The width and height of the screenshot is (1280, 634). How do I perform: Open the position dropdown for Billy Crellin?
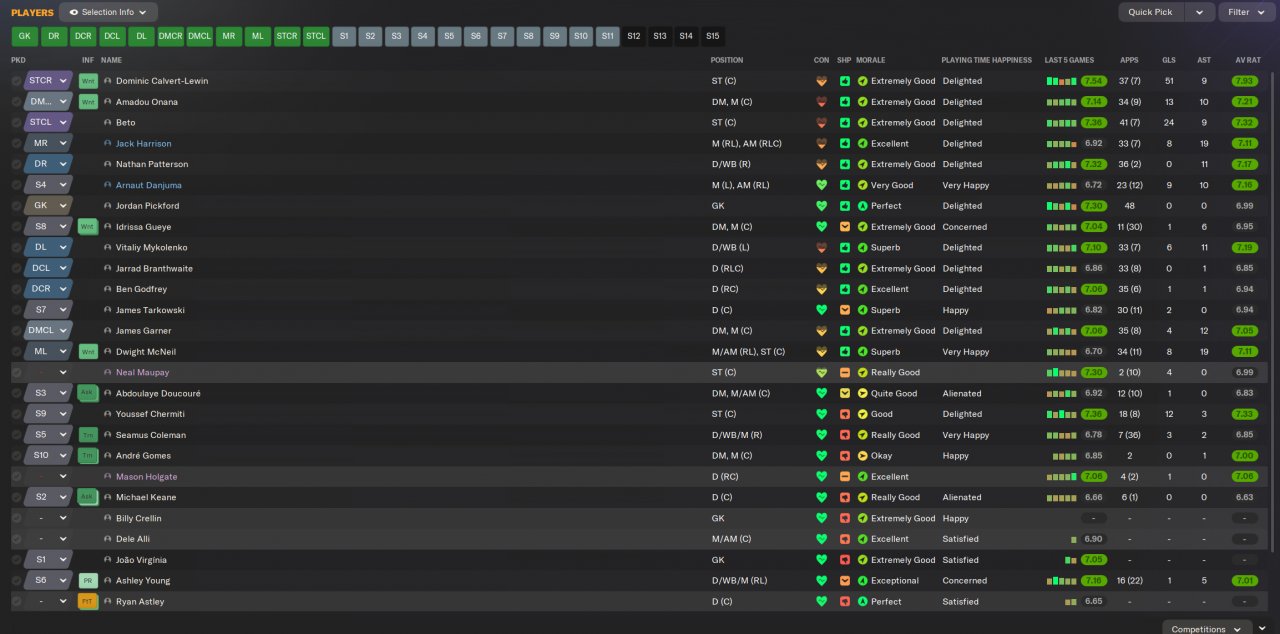[48, 518]
